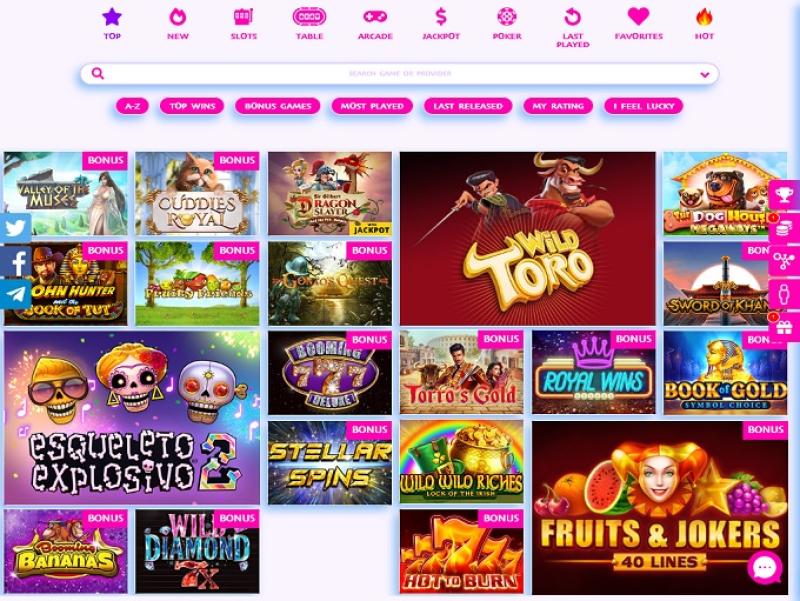Open the Last Played tab
The image size is (800, 601).
(572, 28)
